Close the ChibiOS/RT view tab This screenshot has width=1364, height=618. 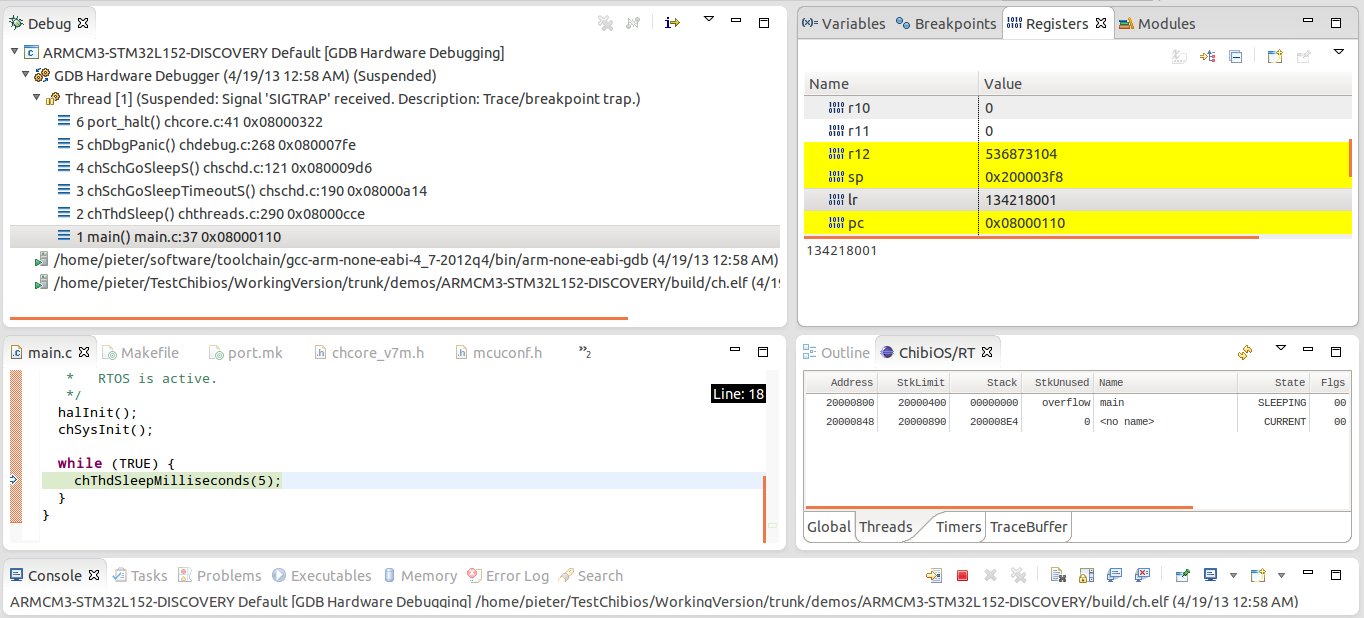point(986,352)
